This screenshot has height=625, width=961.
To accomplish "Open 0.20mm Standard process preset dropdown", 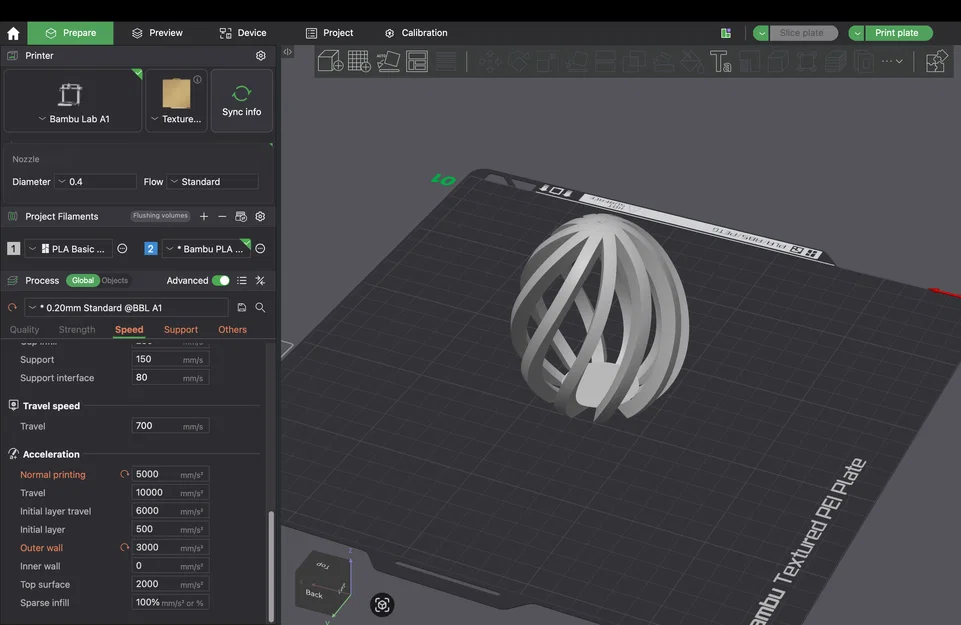I will tap(126, 308).
